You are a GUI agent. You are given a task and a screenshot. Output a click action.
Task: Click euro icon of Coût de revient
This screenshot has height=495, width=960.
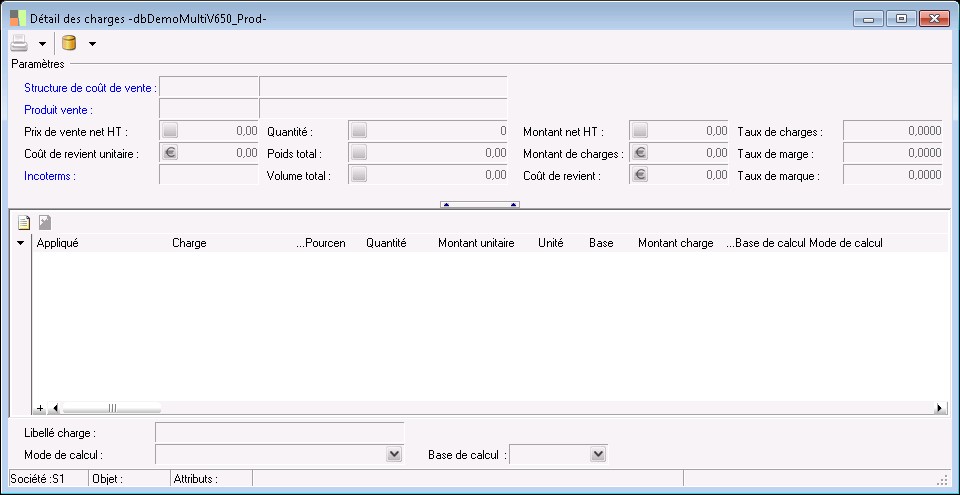click(x=640, y=175)
